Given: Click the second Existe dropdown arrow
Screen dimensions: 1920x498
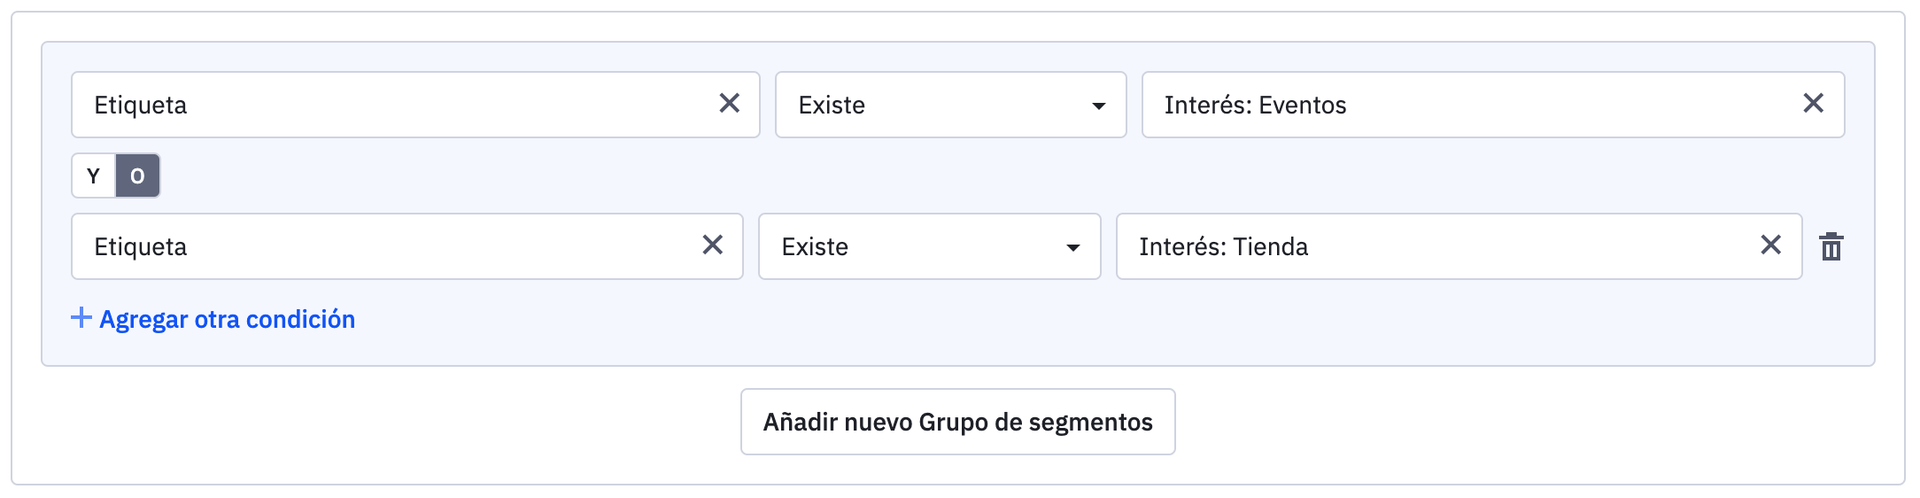Looking at the screenshot, I should [1072, 248].
